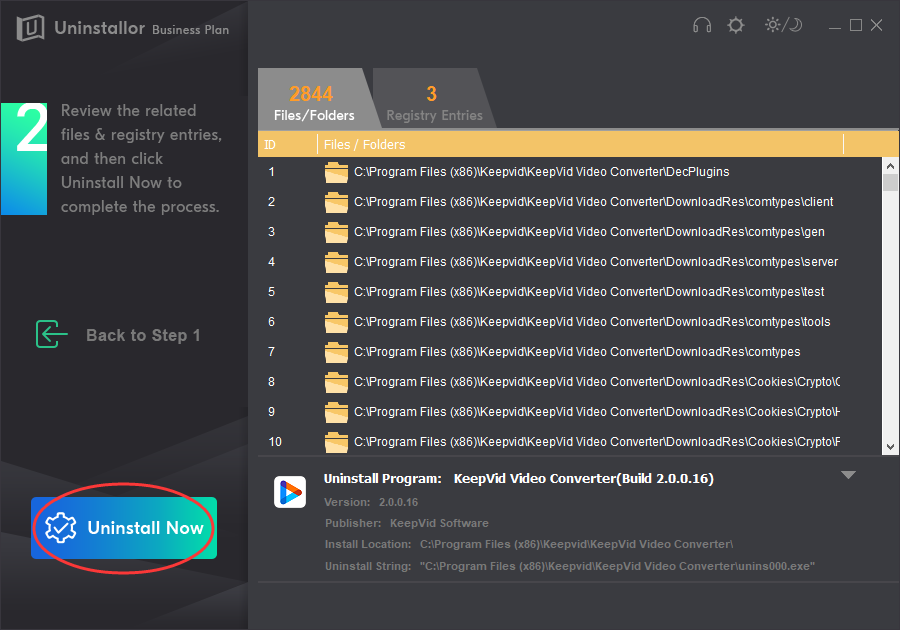
Task: Toggle the light/dark theme switch
Action: point(783,25)
